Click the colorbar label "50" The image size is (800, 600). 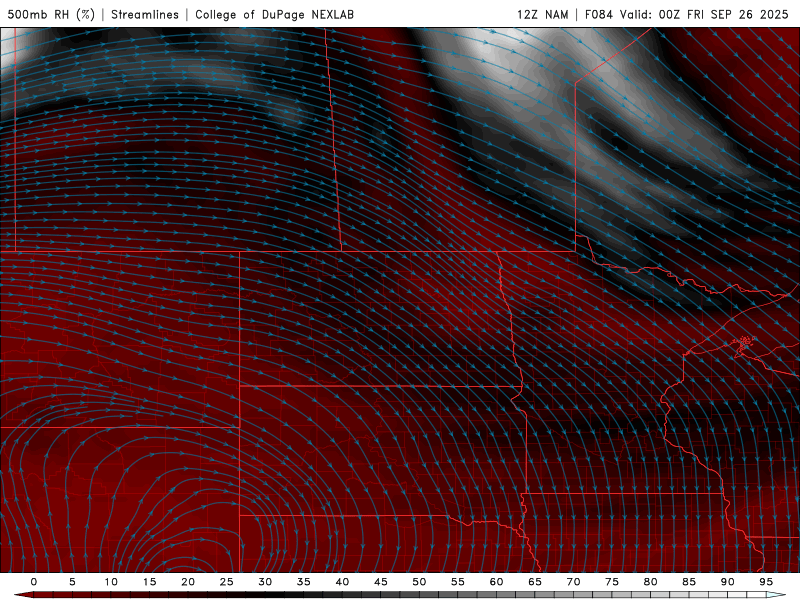coord(419,582)
